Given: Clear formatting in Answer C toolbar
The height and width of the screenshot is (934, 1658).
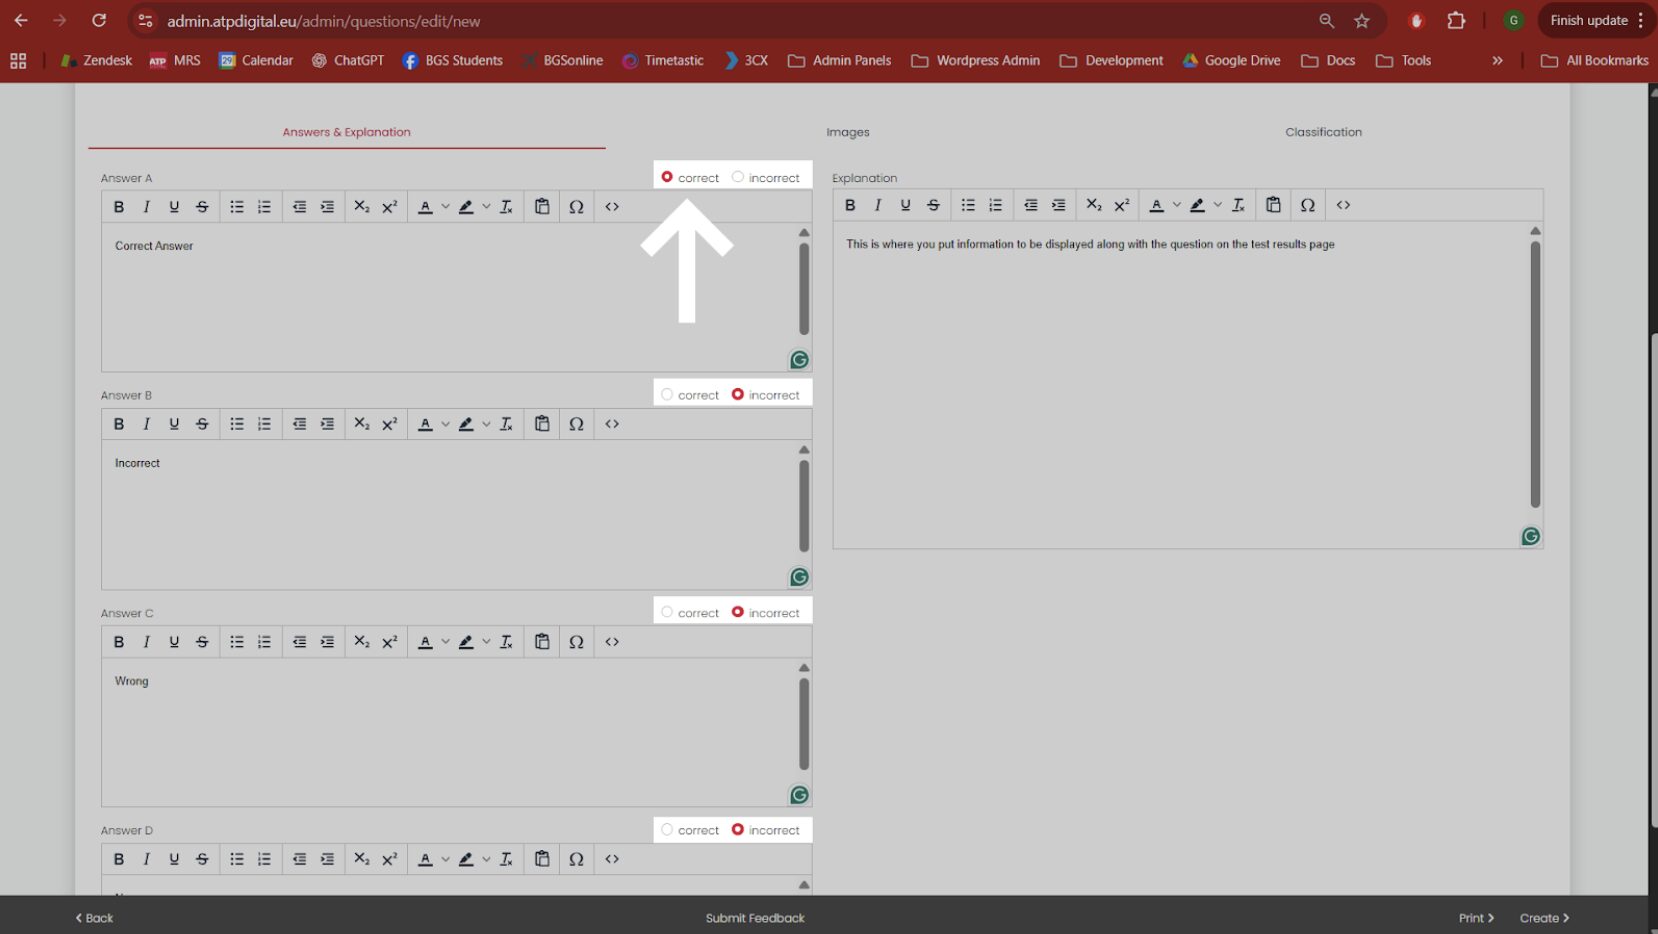Looking at the screenshot, I should click(506, 642).
